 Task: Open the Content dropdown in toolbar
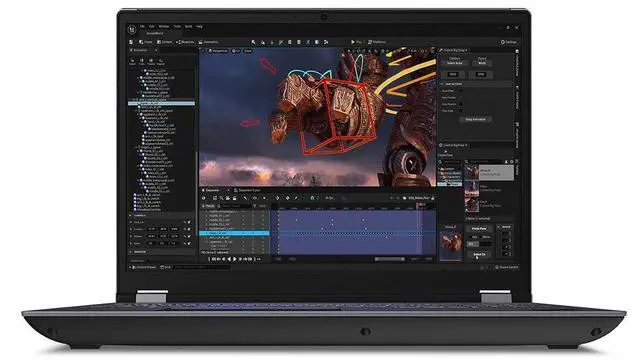[165, 42]
